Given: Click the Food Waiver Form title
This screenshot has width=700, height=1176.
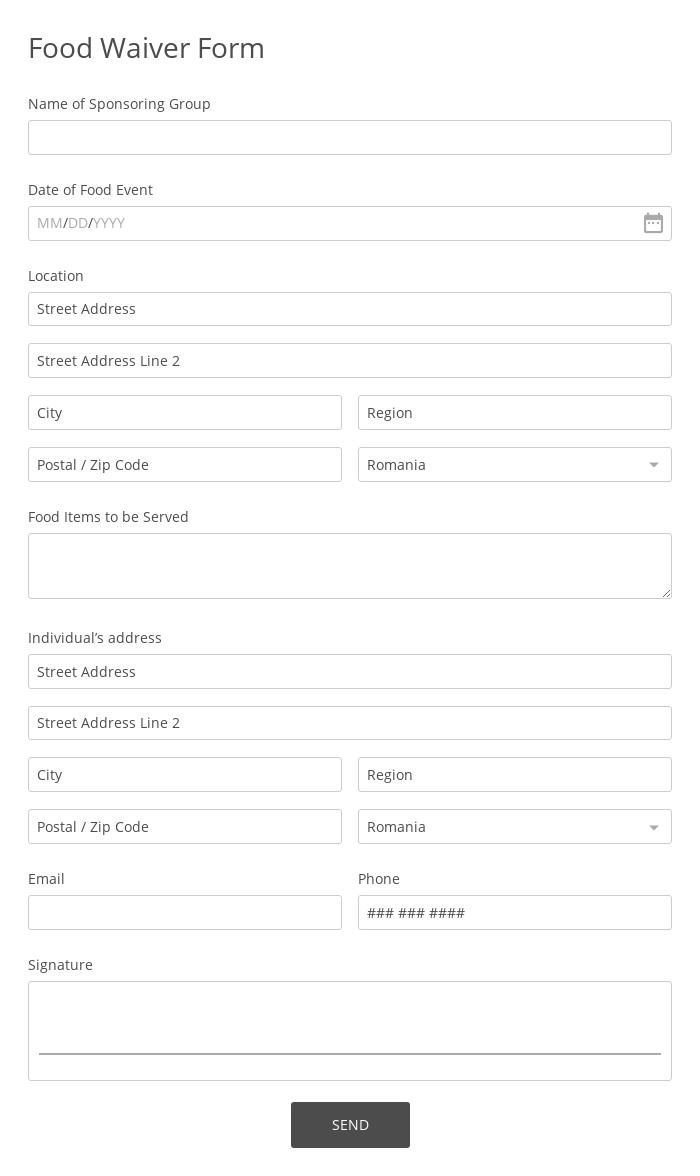Looking at the screenshot, I should click(x=146, y=48).
